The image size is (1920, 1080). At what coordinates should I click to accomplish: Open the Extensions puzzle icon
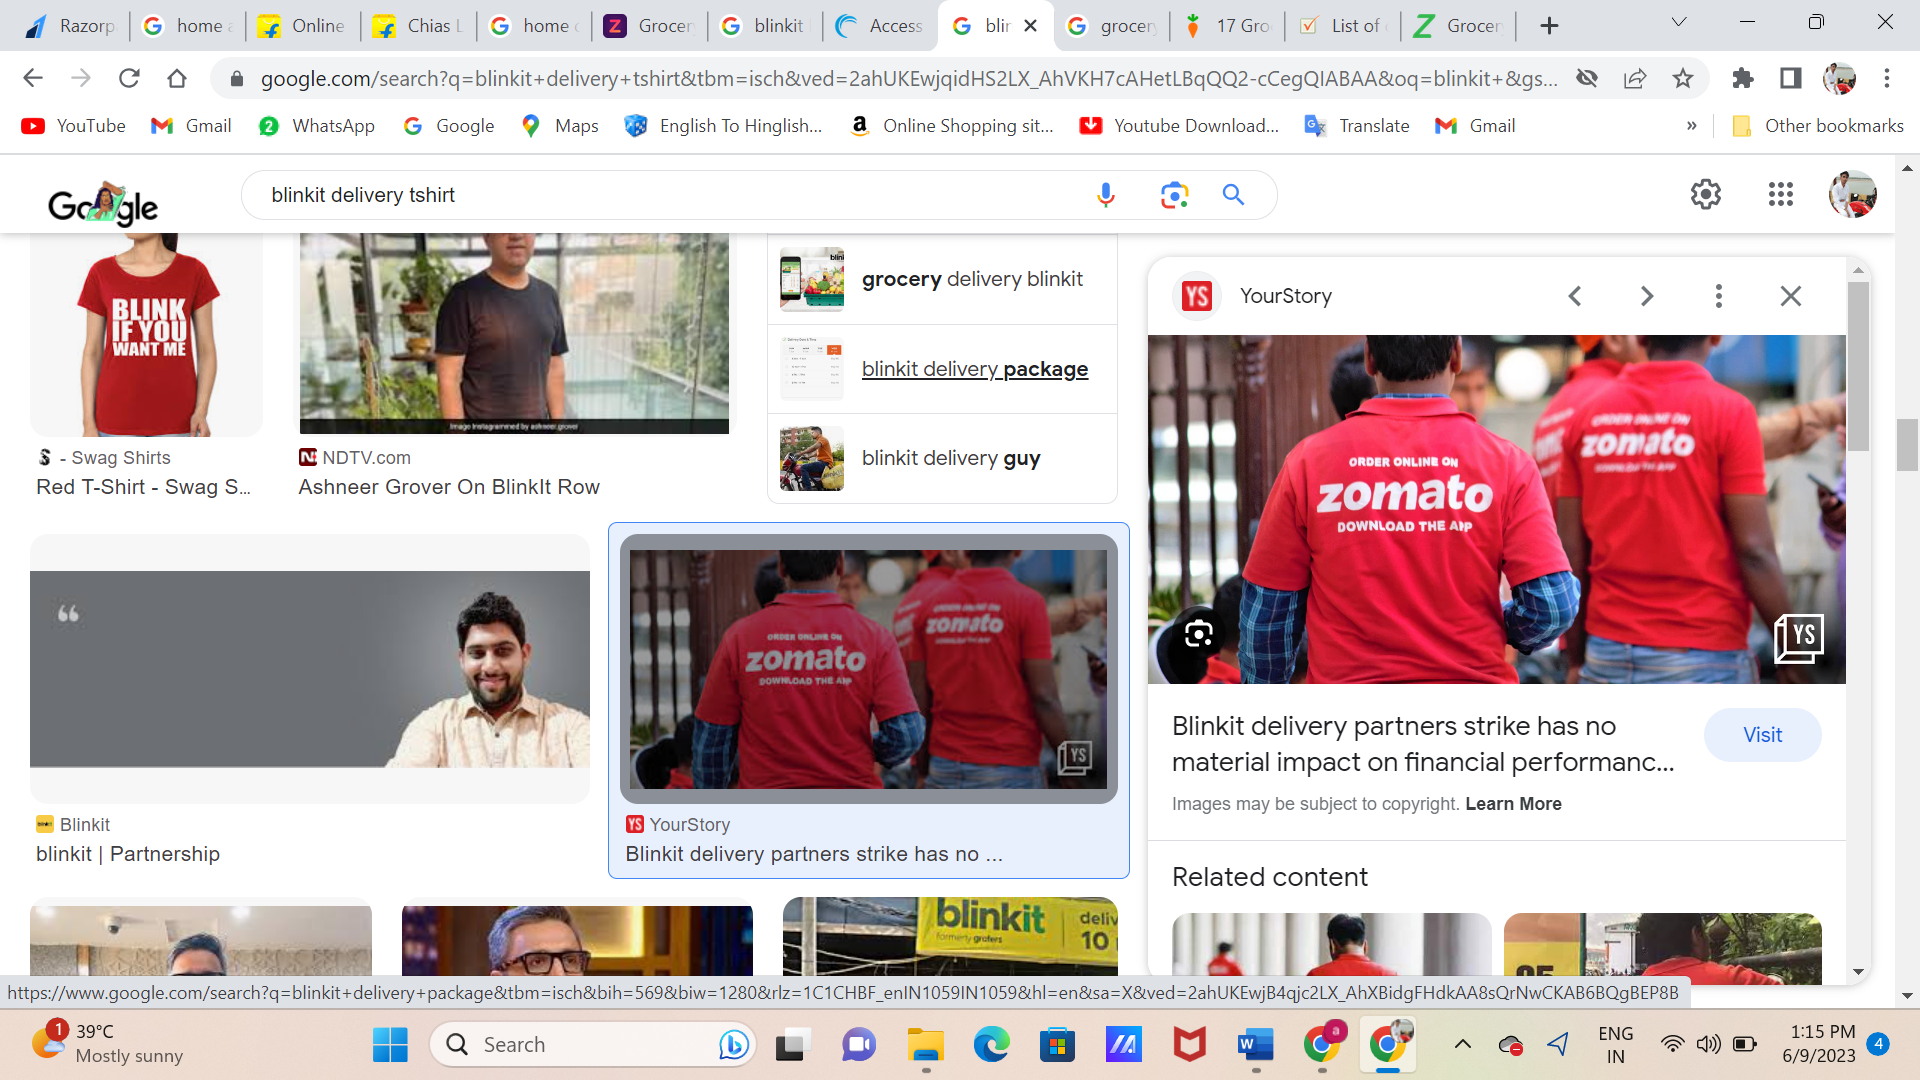(x=1743, y=78)
